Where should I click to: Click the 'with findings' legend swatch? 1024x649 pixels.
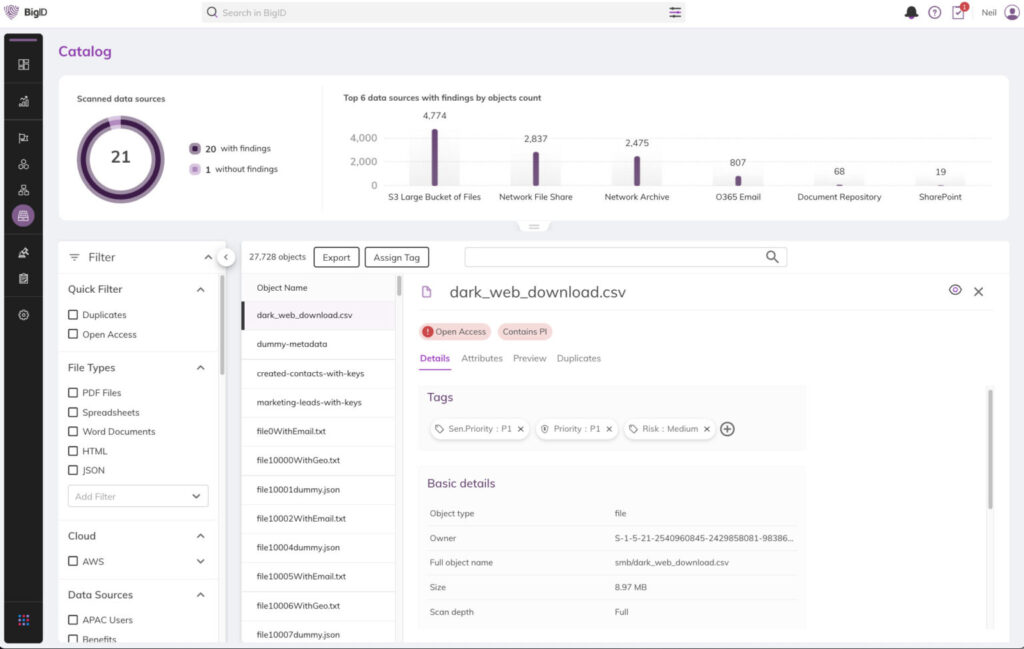click(195, 148)
